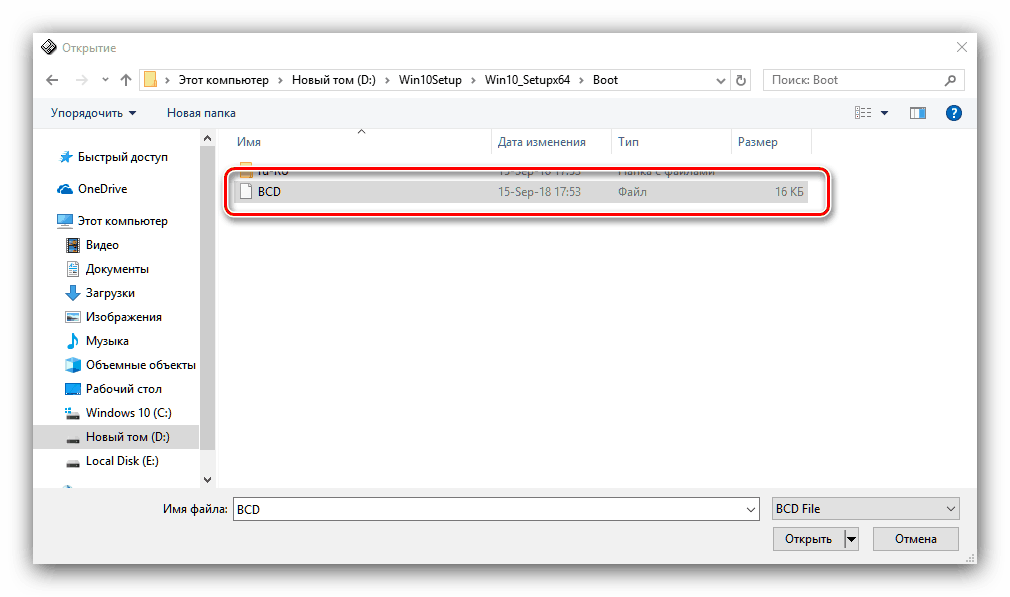Go forward with the right arrow
1010x597 pixels.
click(82, 80)
